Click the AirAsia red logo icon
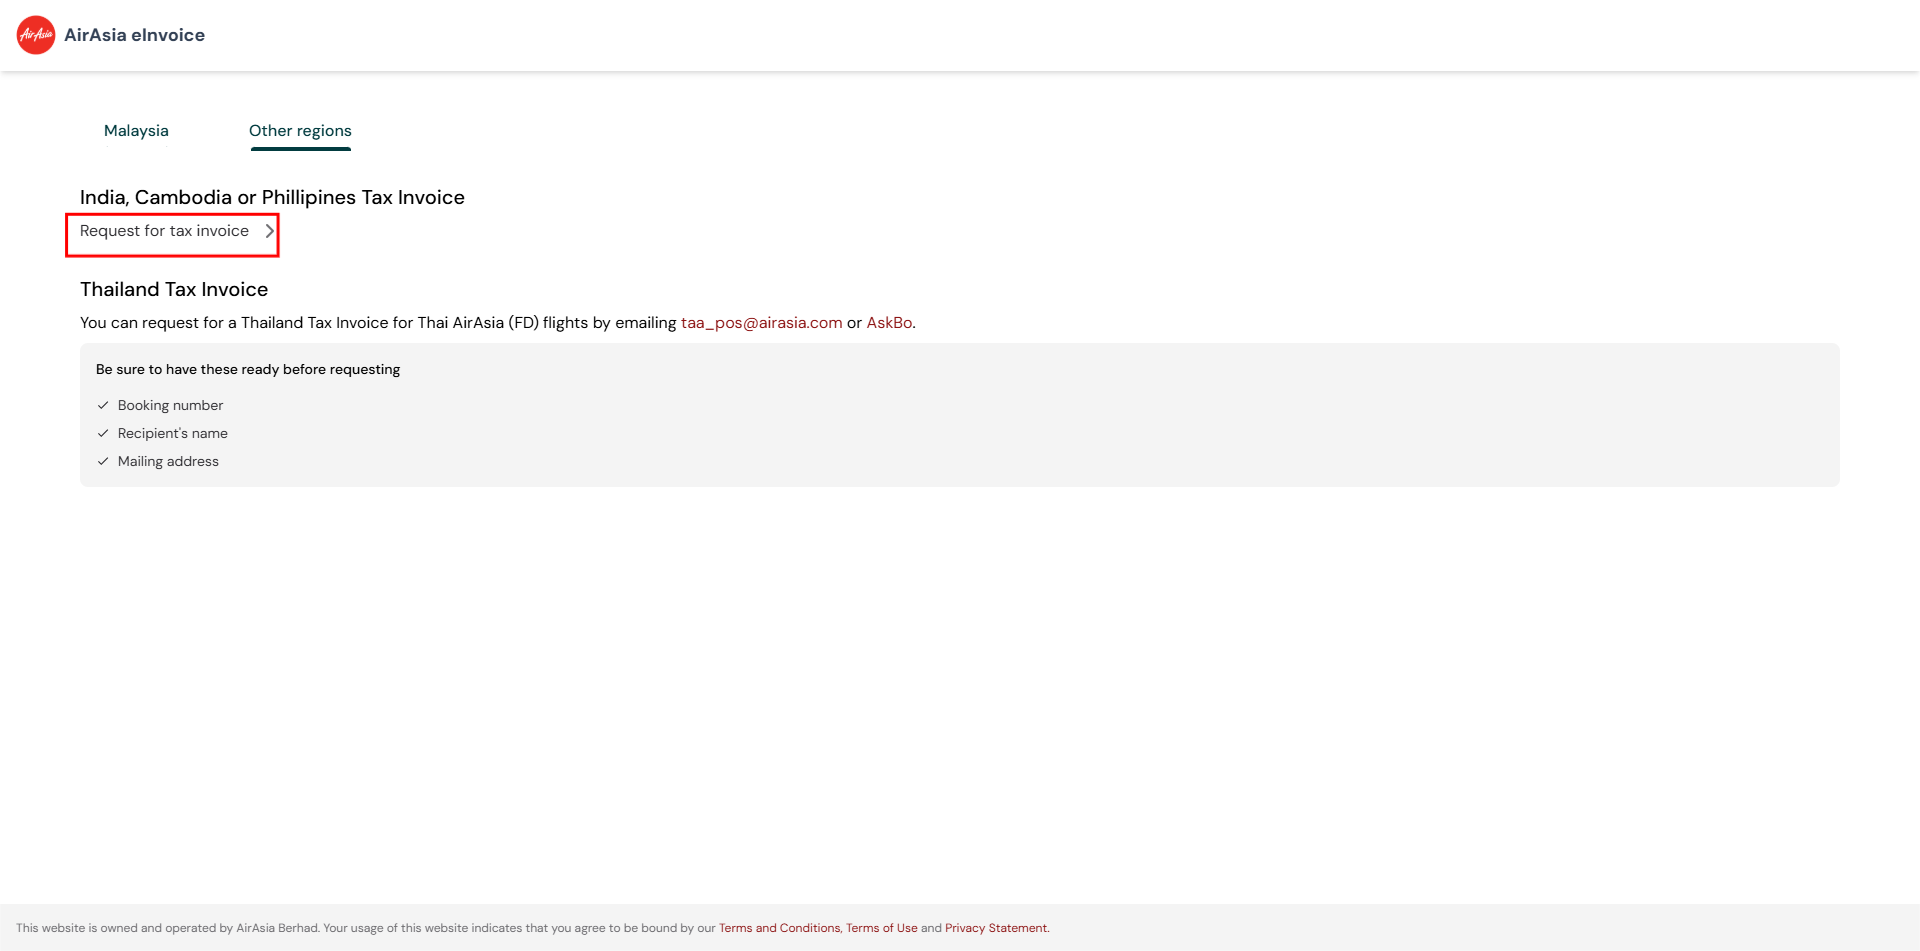The height and width of the screenshot is (951, 1920). pyautogui.click(x=36, y=35)
